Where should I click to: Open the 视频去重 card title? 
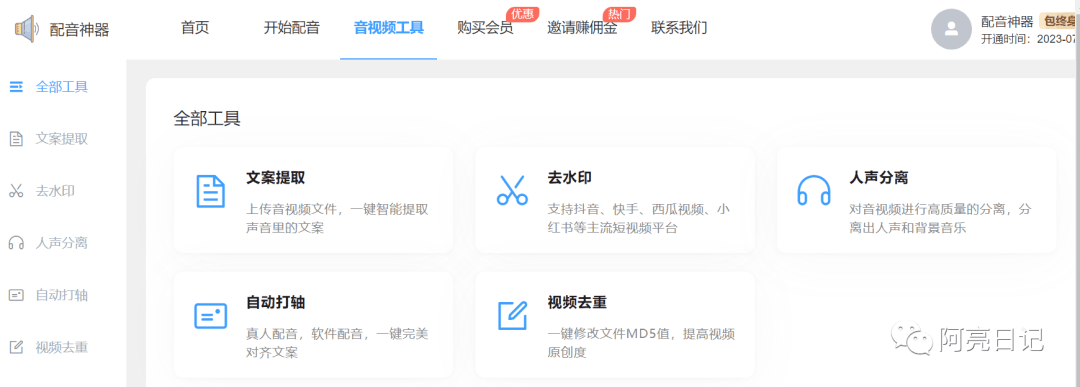(577, 302)
